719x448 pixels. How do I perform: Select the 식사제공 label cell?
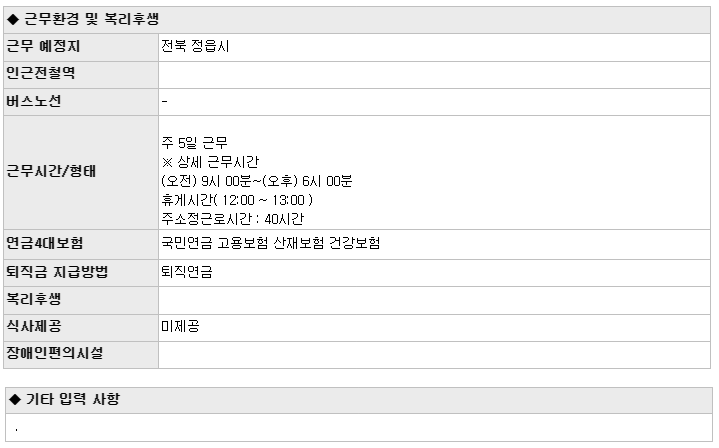point(81,327)
